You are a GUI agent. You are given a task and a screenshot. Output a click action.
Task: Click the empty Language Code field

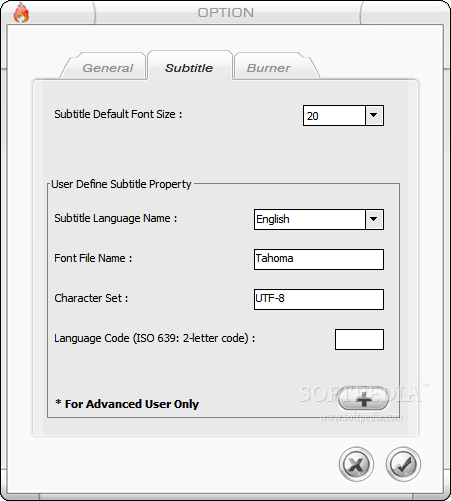[359, 339]
